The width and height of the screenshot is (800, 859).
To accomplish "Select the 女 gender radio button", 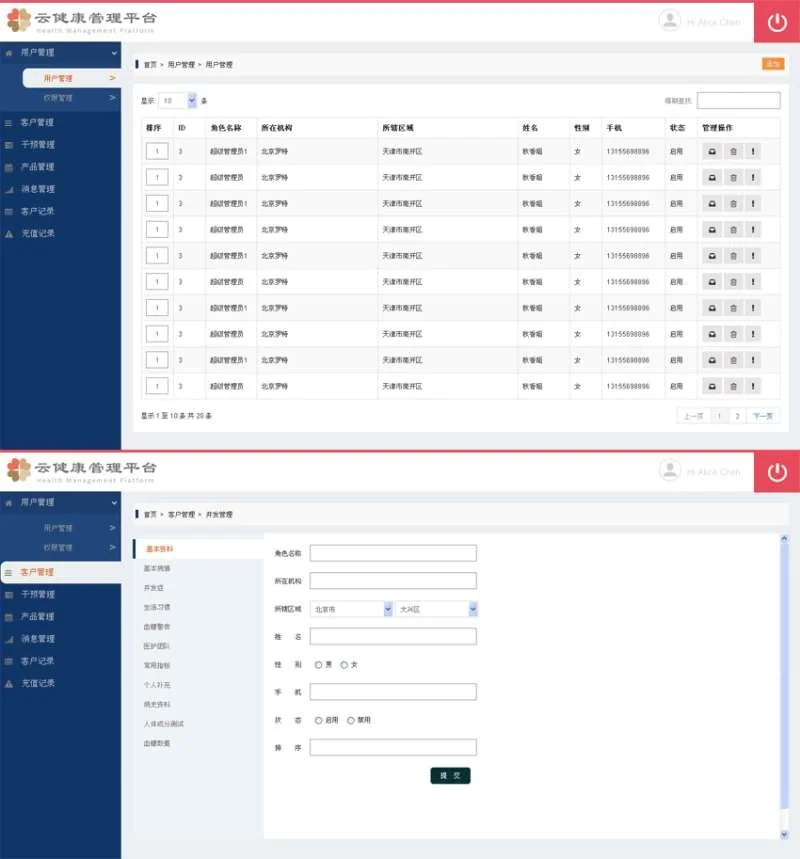I will [x=344, y=664].
